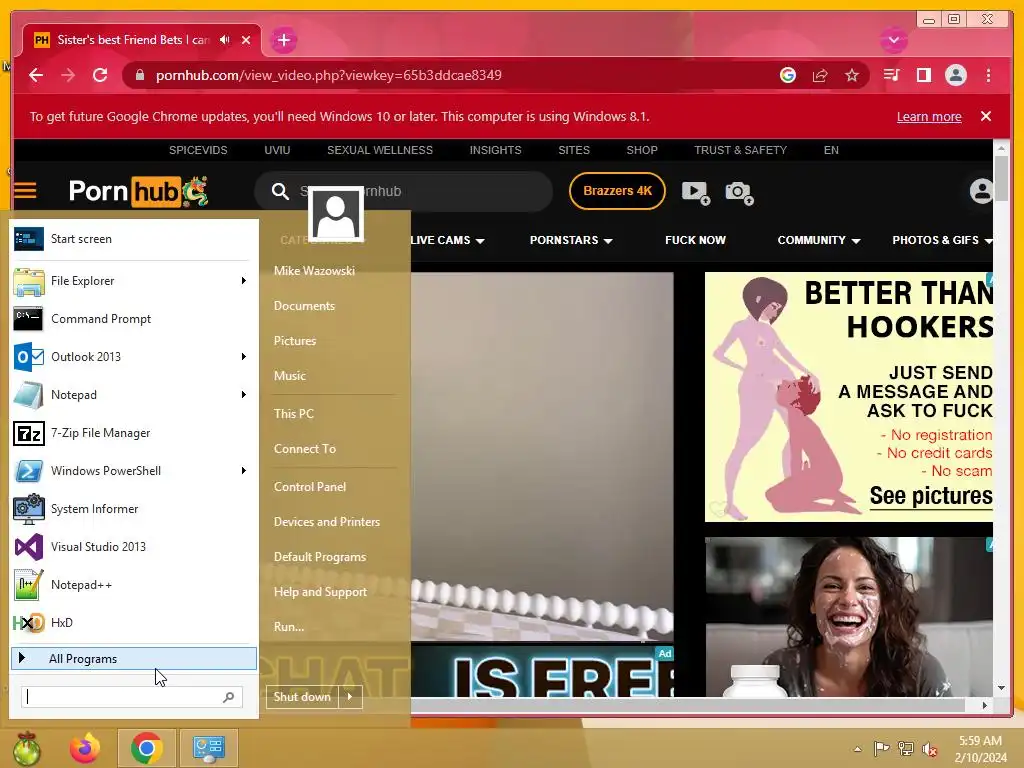Image resolution: width=1024 pixels, height=768 pixels.
Task: Open the site's user account icon
Action: click(x=982, y=191)
